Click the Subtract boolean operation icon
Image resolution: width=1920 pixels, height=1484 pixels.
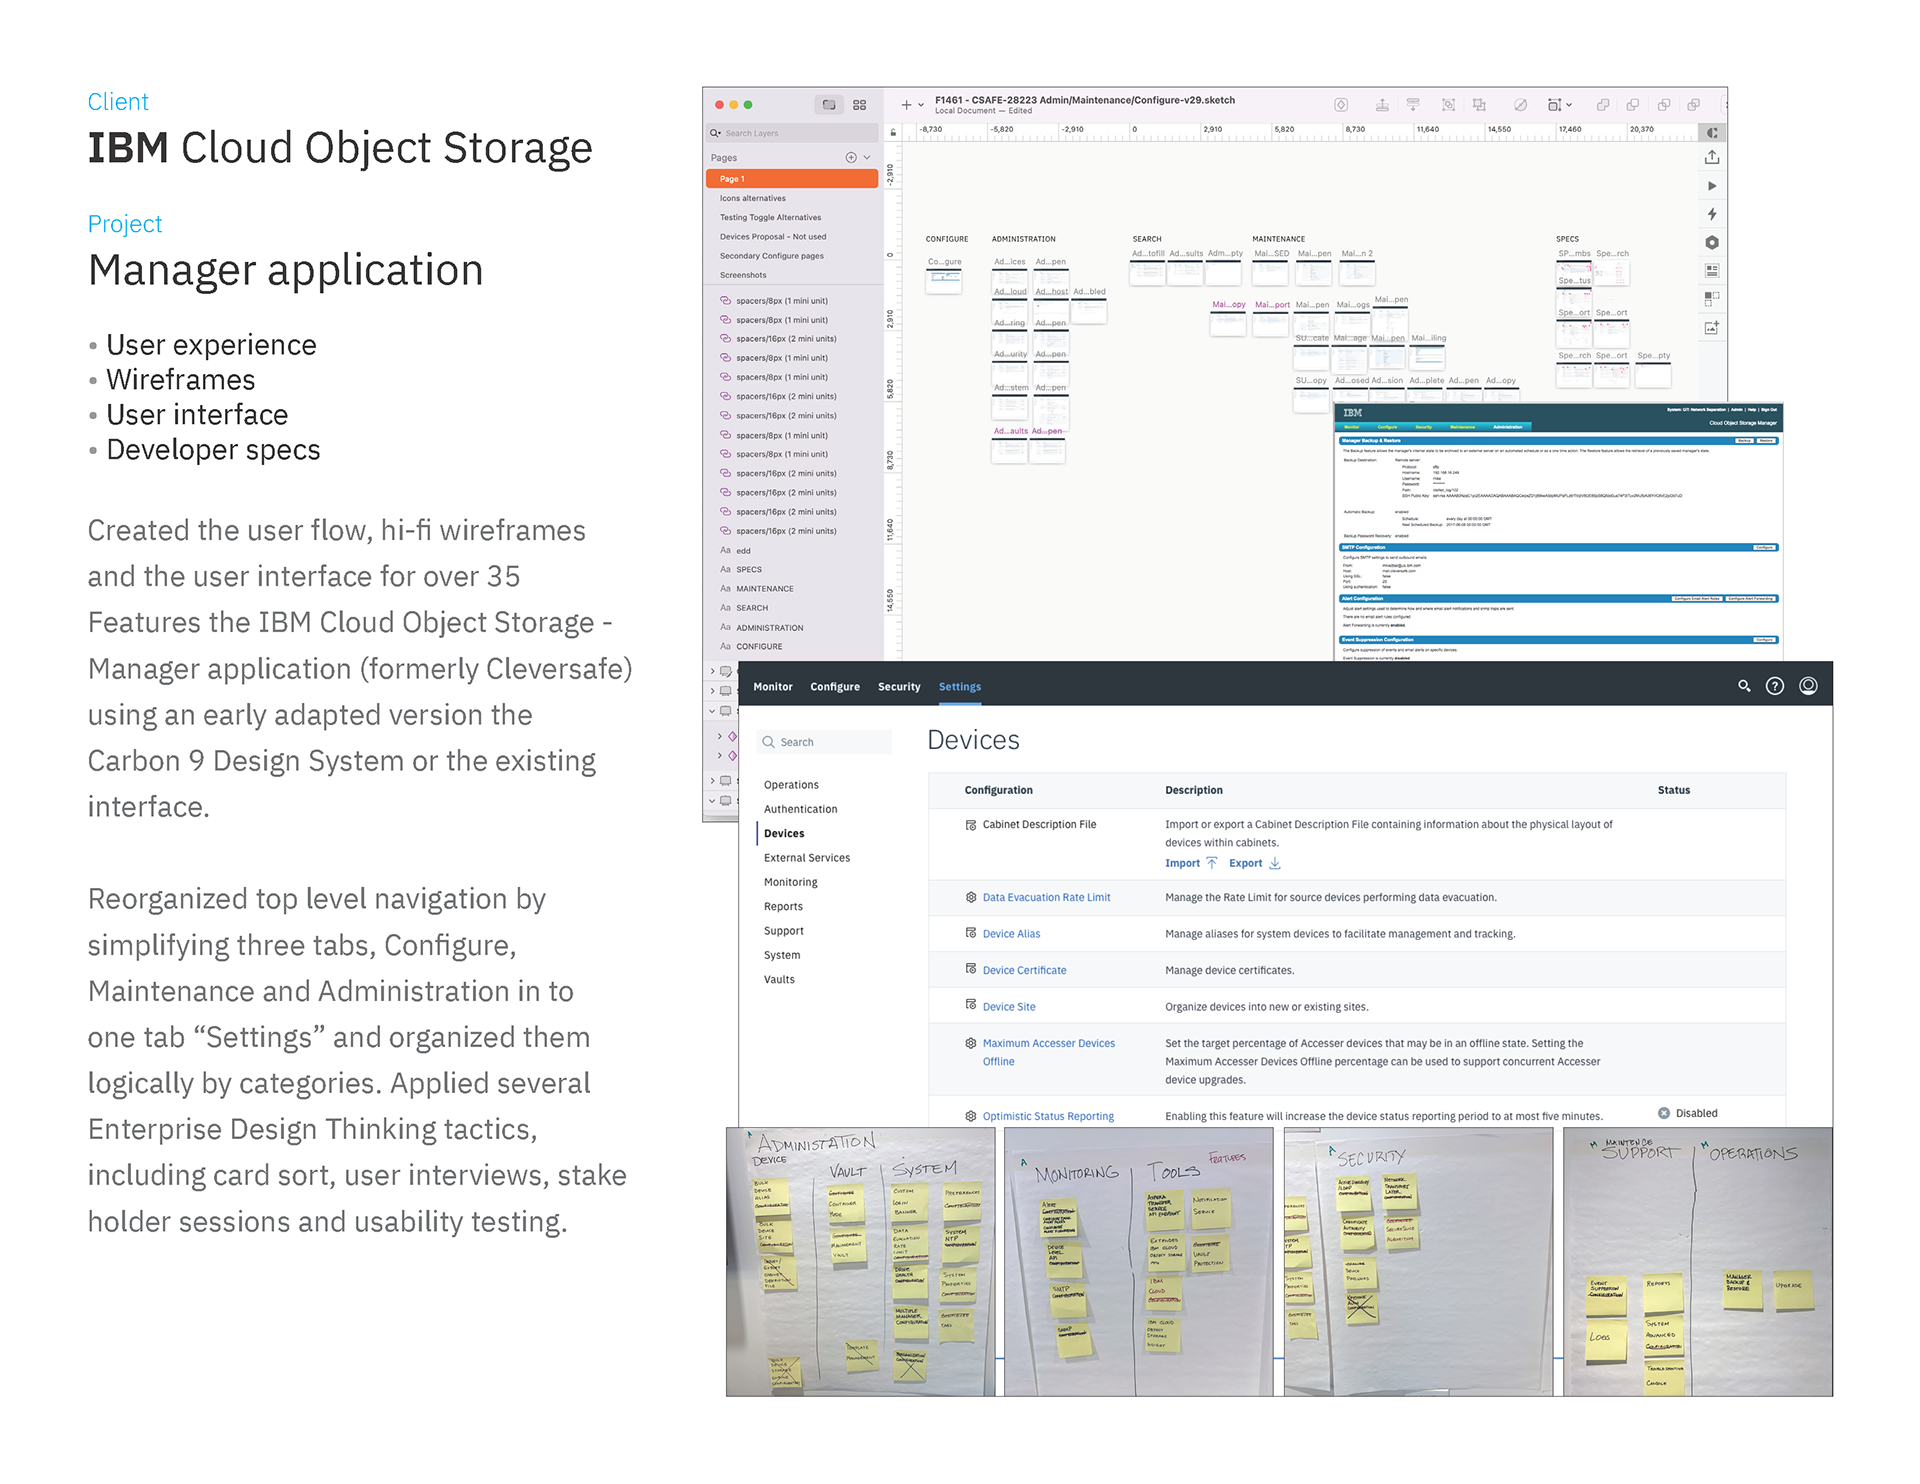click(x=1633, y=105)
